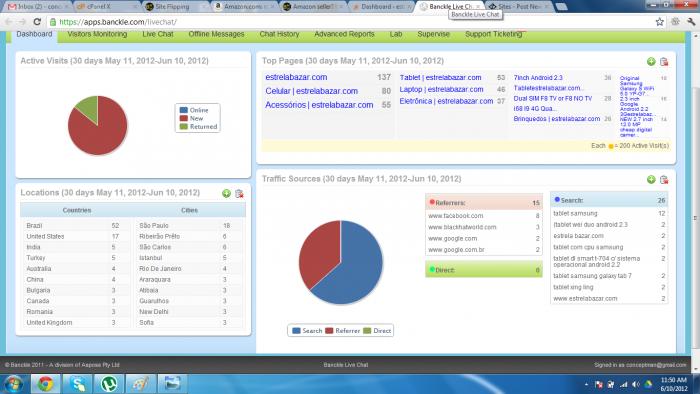Image resolution: width=700 pixels, height=394 pixels.
Task: Open the Support Ticketing tab
Action: click(494, 34)
